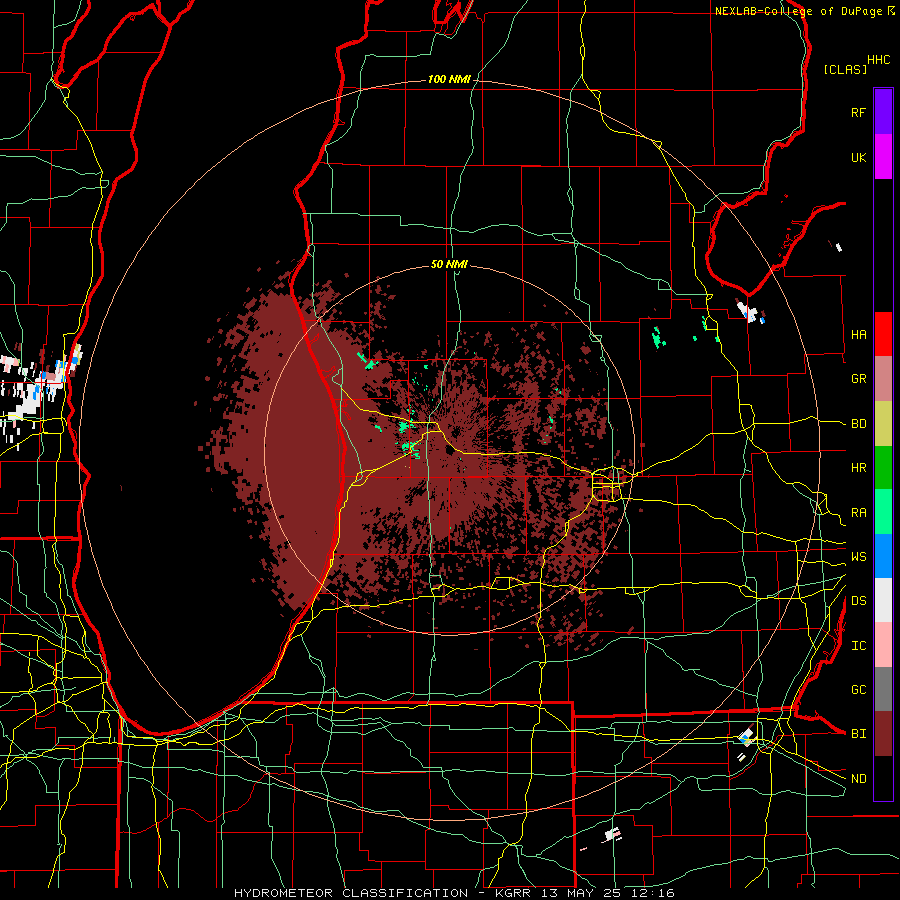Screen dimensions: 900x900
Task: Click the GR legend label
Action: click(858, 379)
